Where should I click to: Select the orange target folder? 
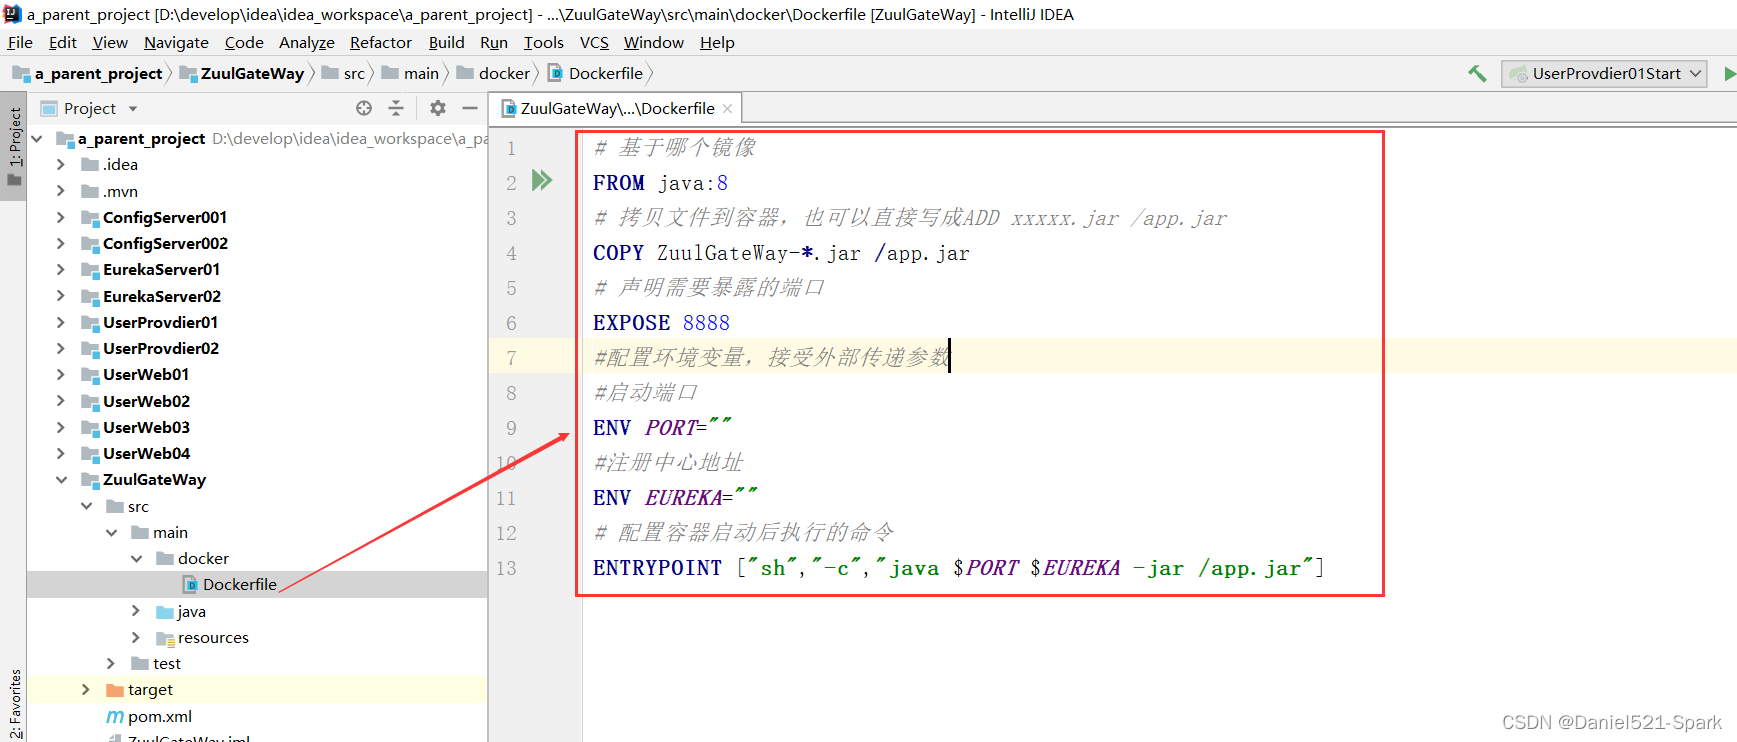(x=150, y=689)
